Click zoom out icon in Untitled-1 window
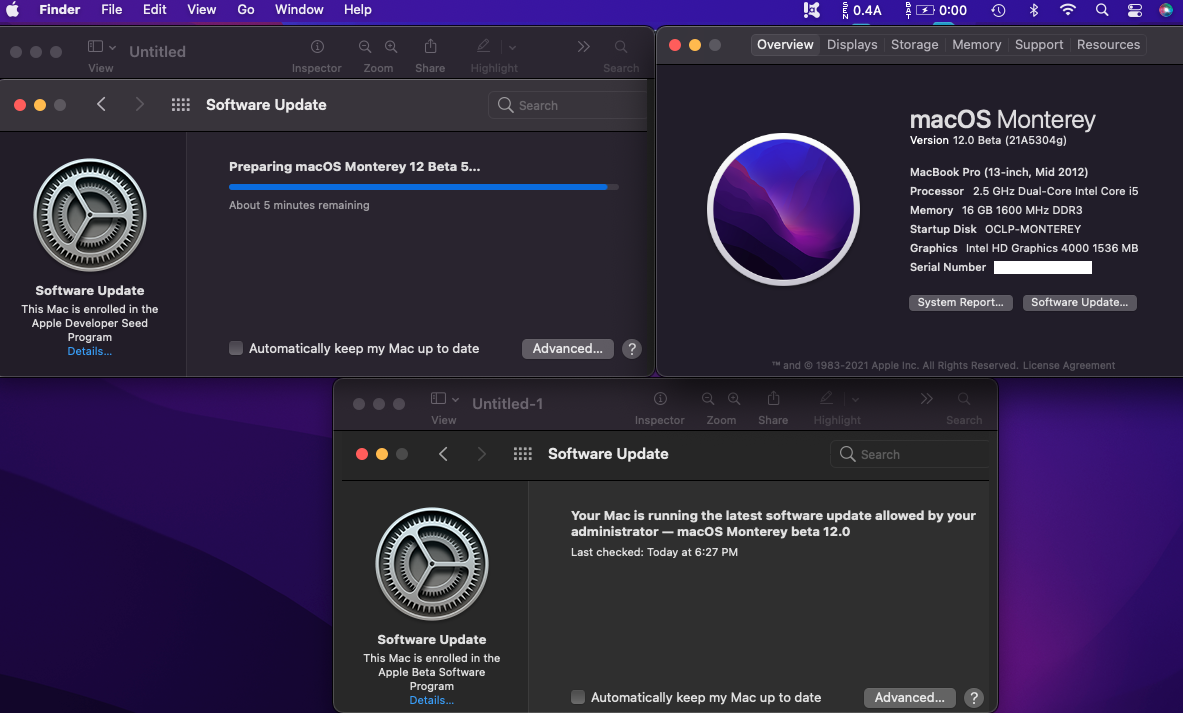The width and height of the screenshot is (1183, 713). [708, 398]
